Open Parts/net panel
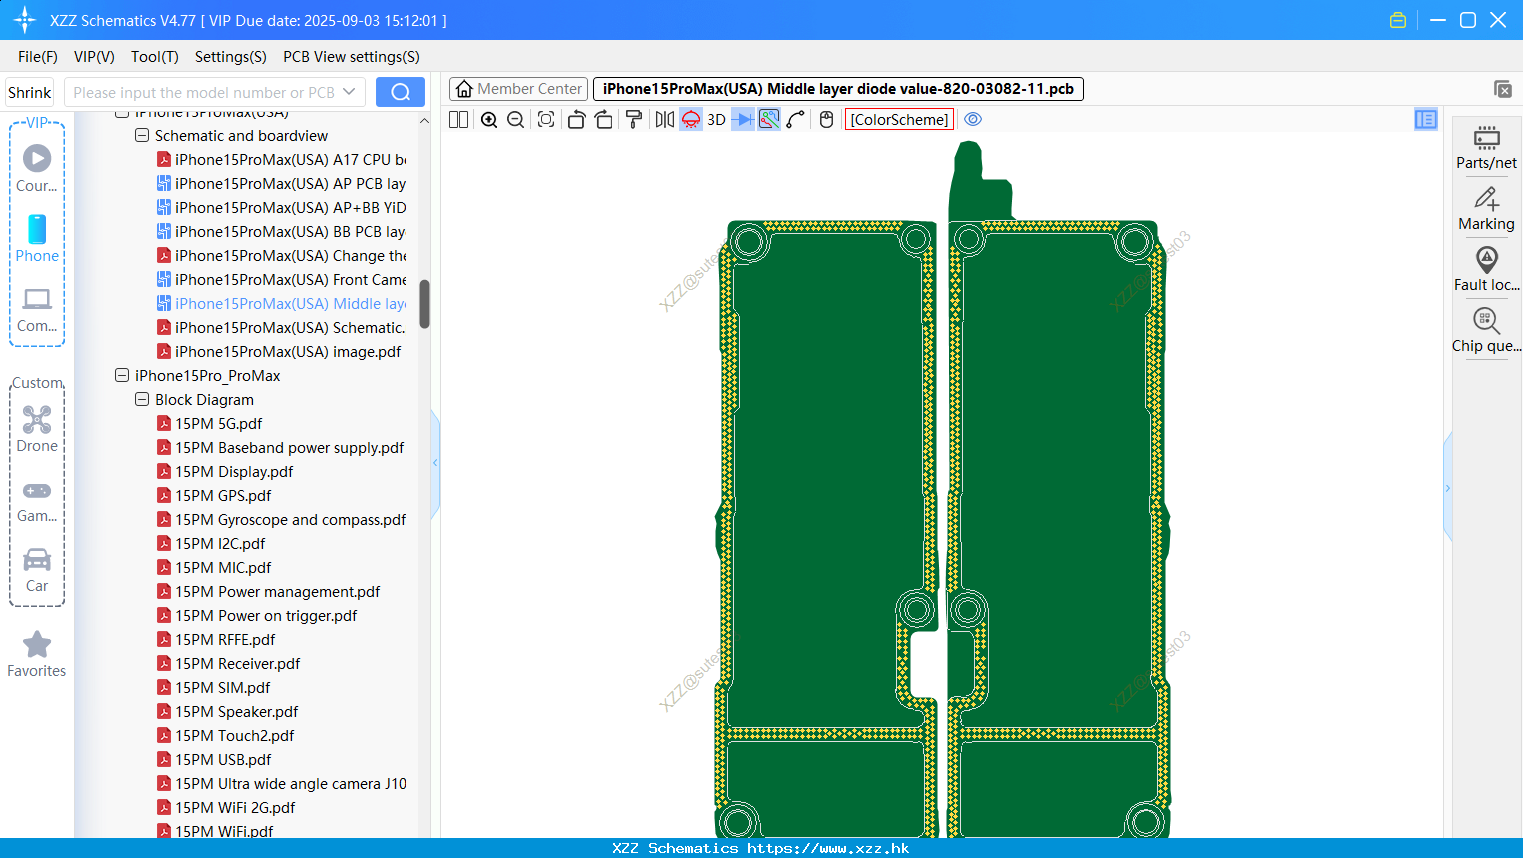This screenshot has height=858, width=1523. pos(1486,147)
